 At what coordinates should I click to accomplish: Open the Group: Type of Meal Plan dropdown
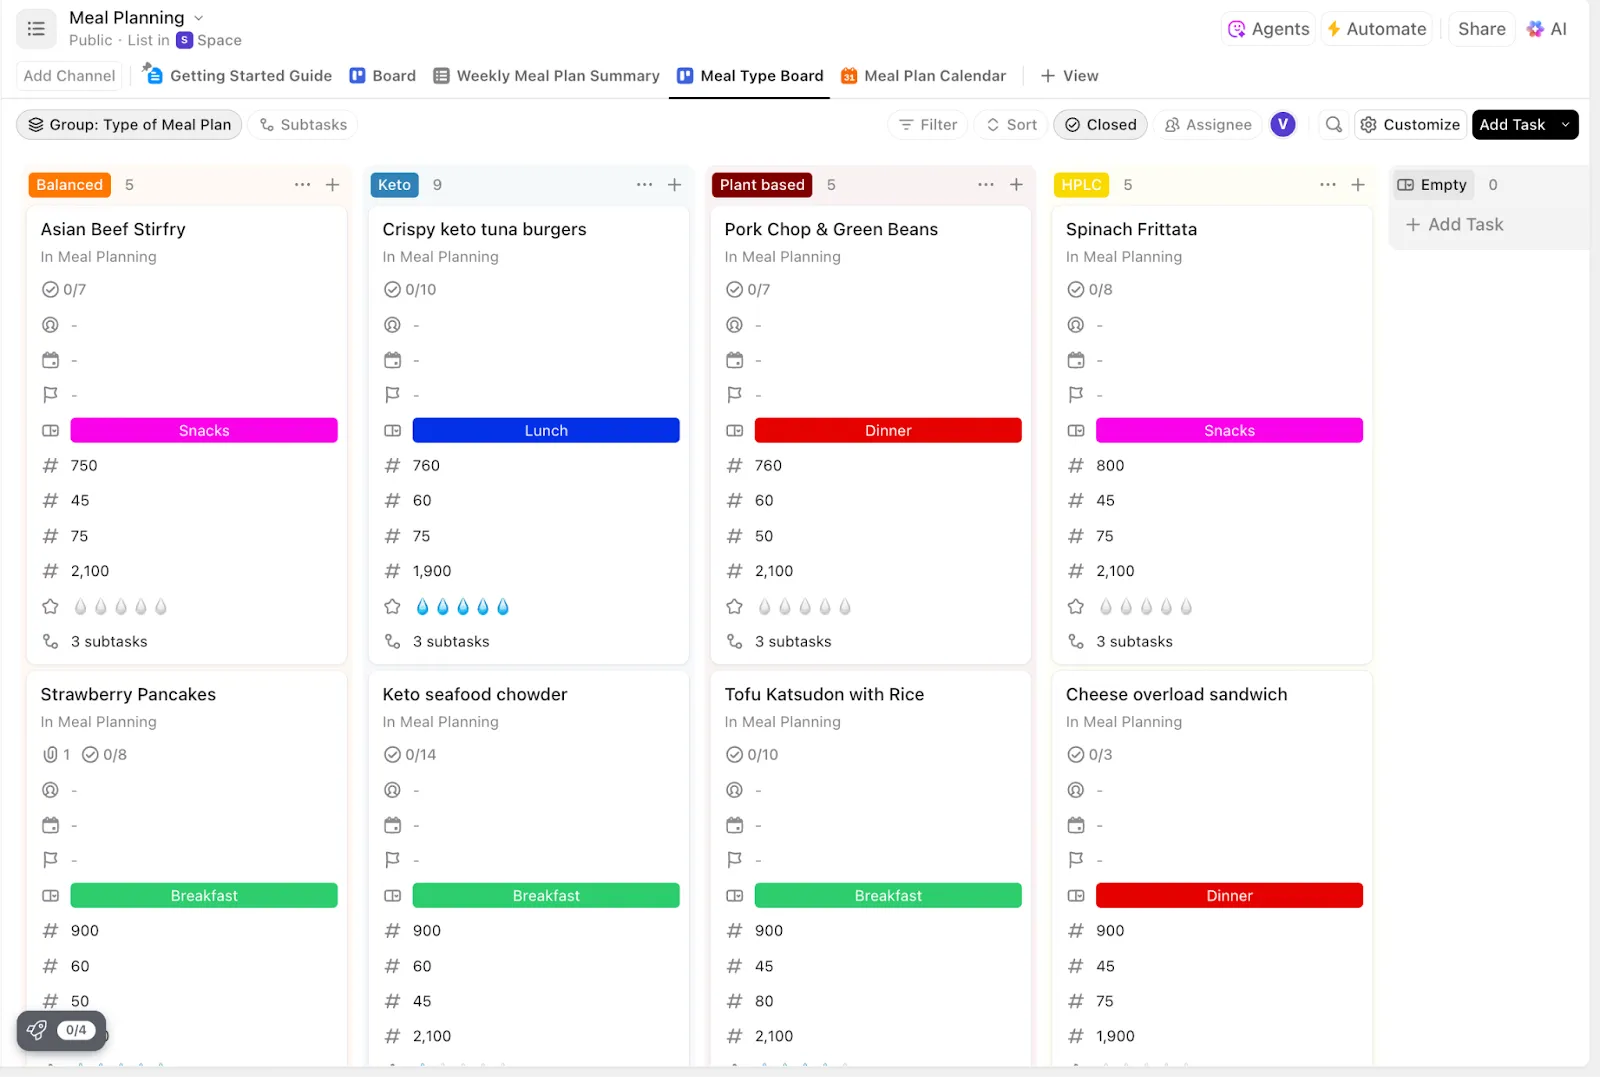(x=129, y=125)
